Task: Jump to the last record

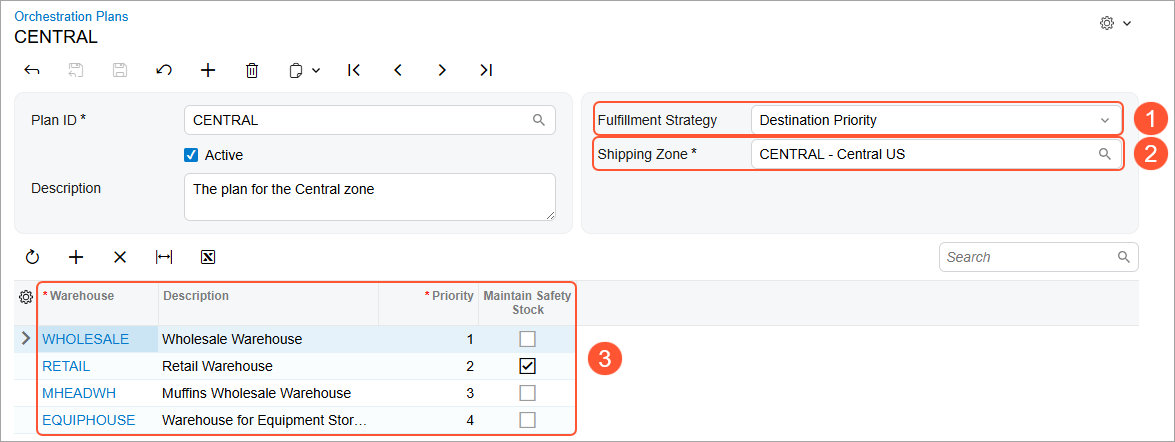Action: (486, 70)
